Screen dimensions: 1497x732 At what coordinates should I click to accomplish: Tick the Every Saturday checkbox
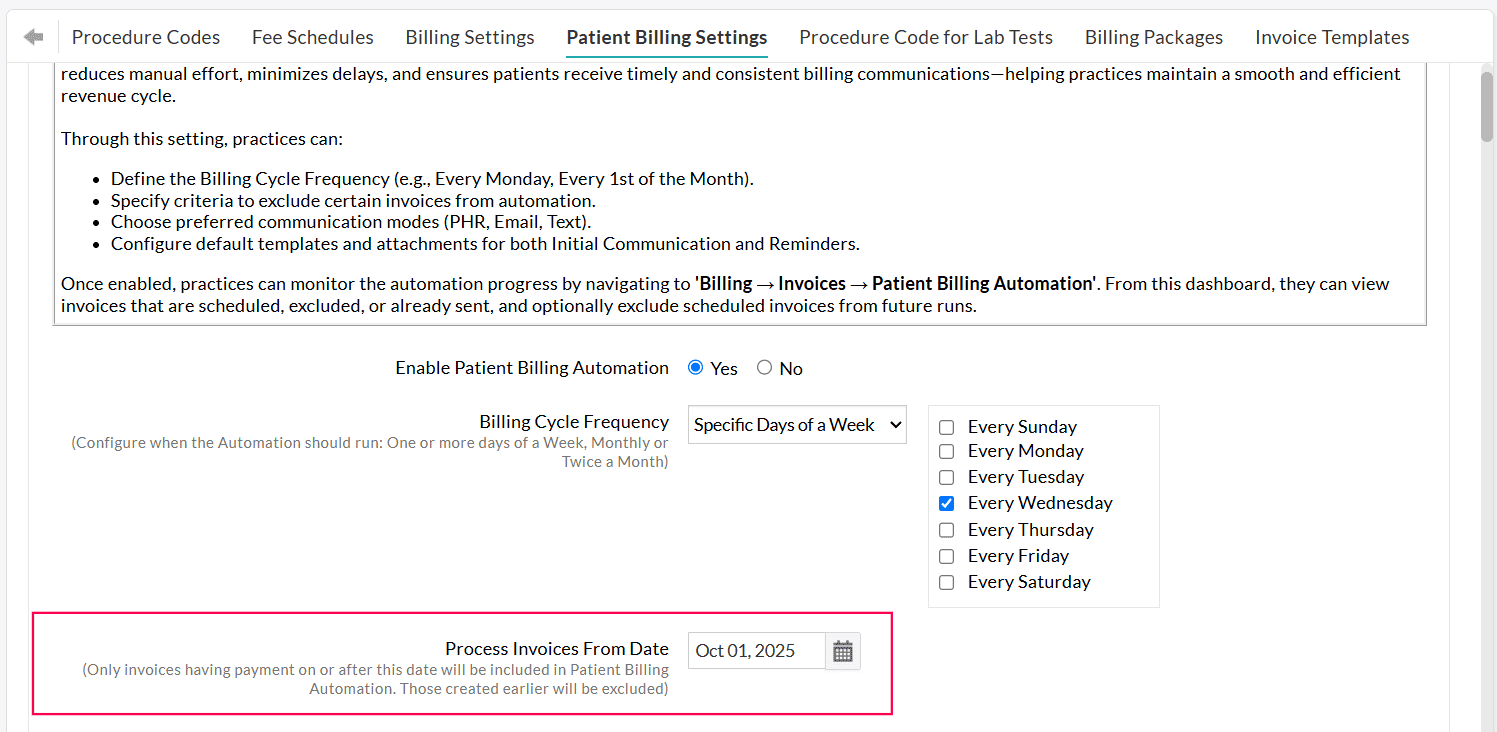pos(947,582)
